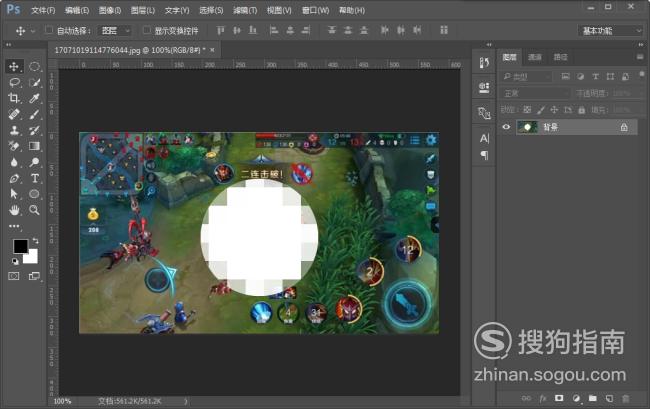Switch to the 路径 tab
650x409 pixels.
coord(560,57)
